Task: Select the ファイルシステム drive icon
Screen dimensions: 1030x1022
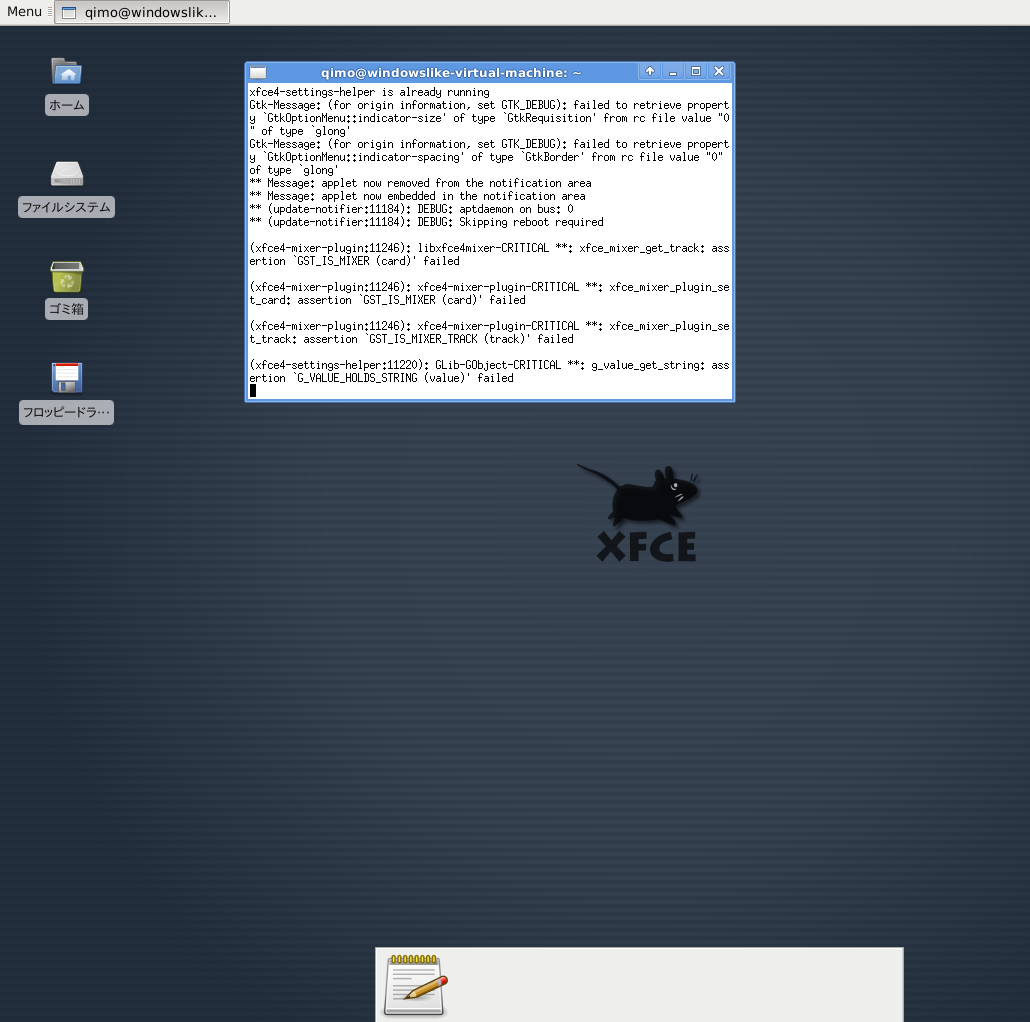Action: coord(66,173)
